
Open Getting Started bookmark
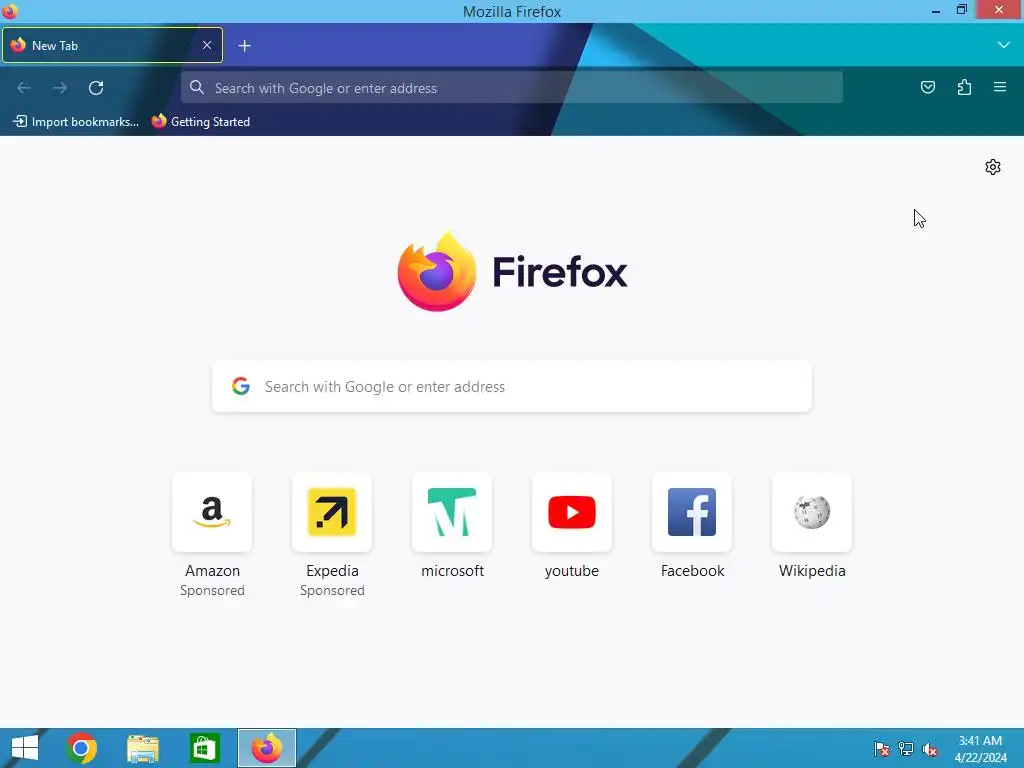(201, 121)
